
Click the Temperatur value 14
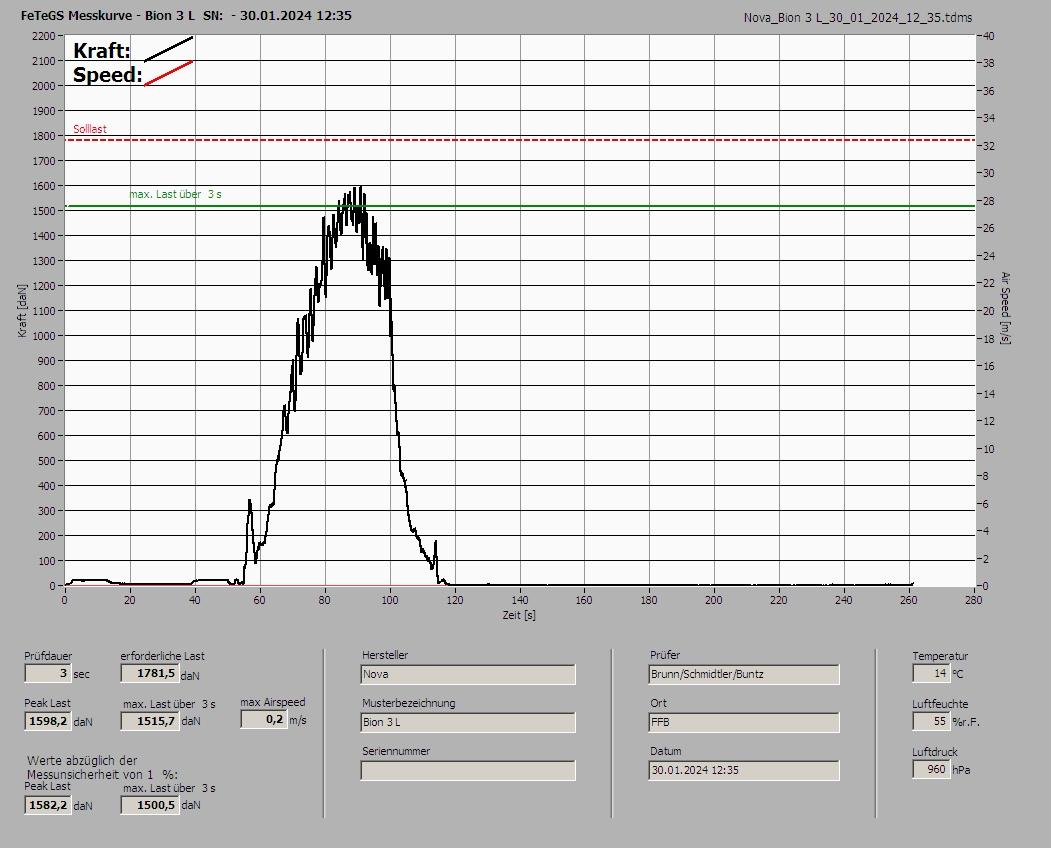point(931,673)
